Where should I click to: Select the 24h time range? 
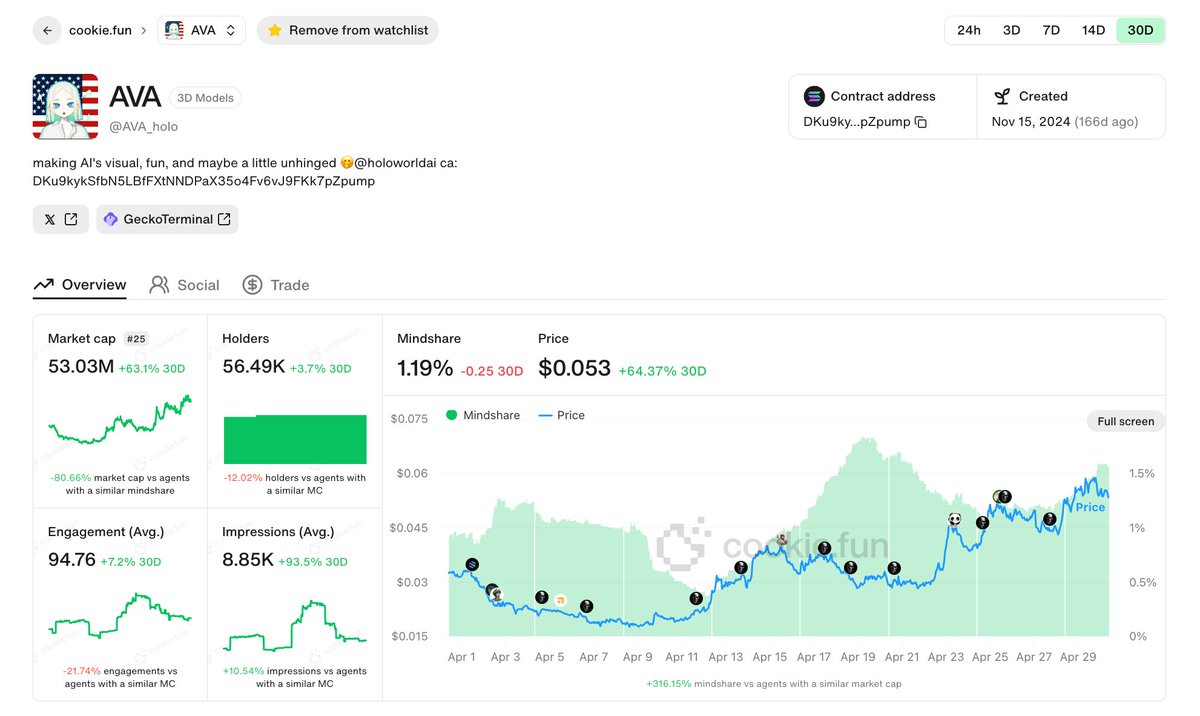pos(969,30)
